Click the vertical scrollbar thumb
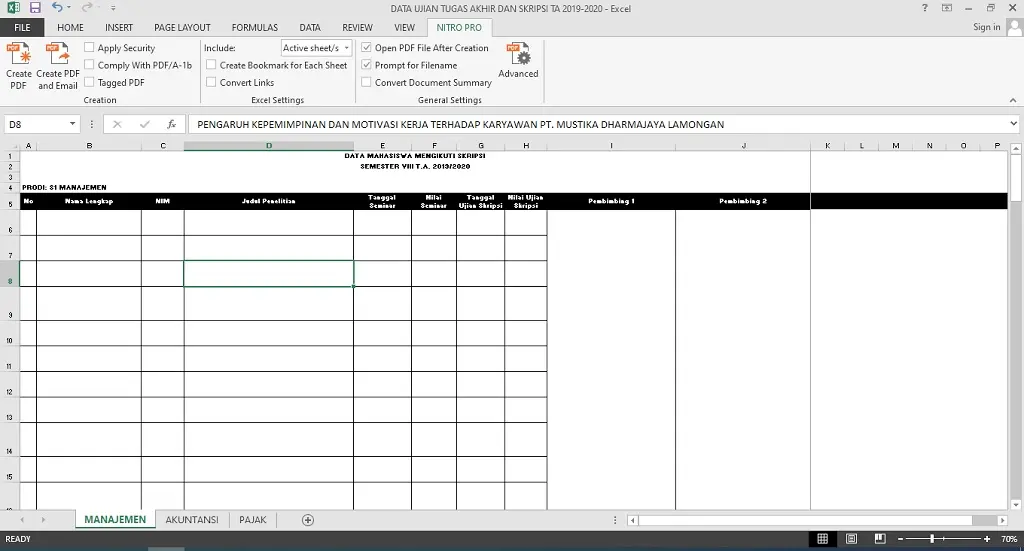1024x551 pixels. click(1016, 178)
